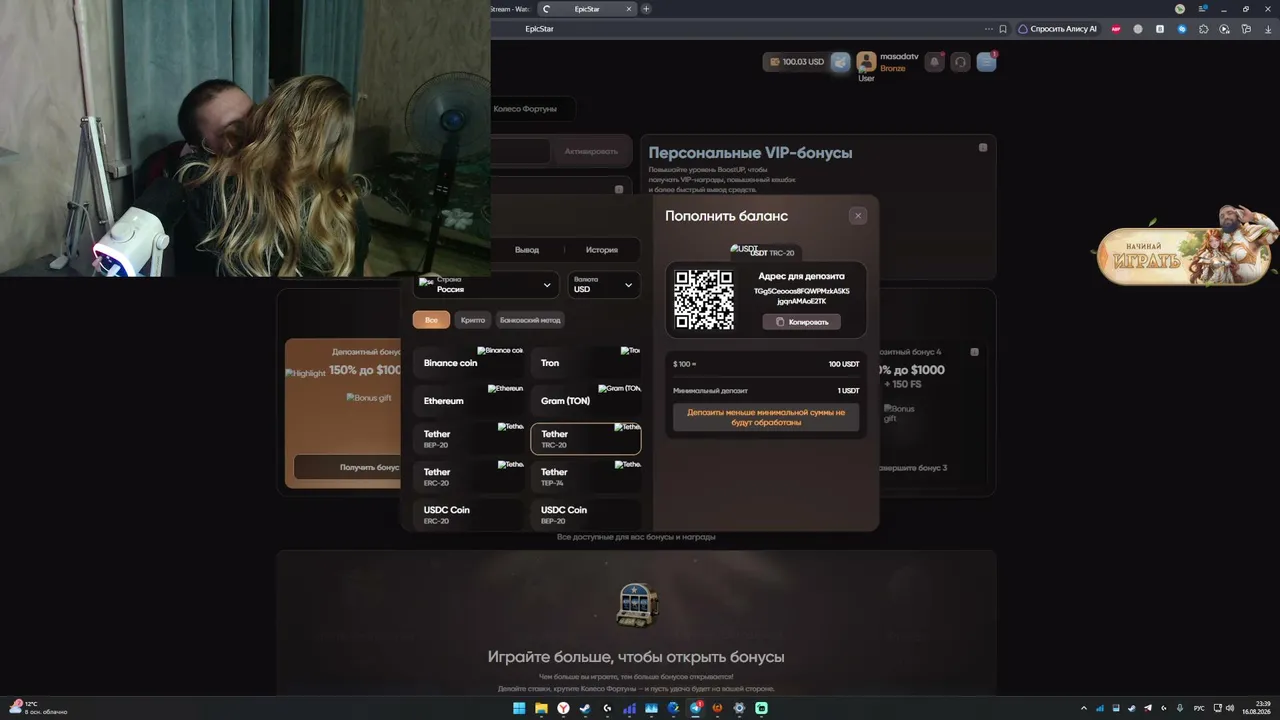The height and width of the screenshot is (720, 1280).
Task: Open the masadatv user avatar
Action: click(x=866, y=62)
